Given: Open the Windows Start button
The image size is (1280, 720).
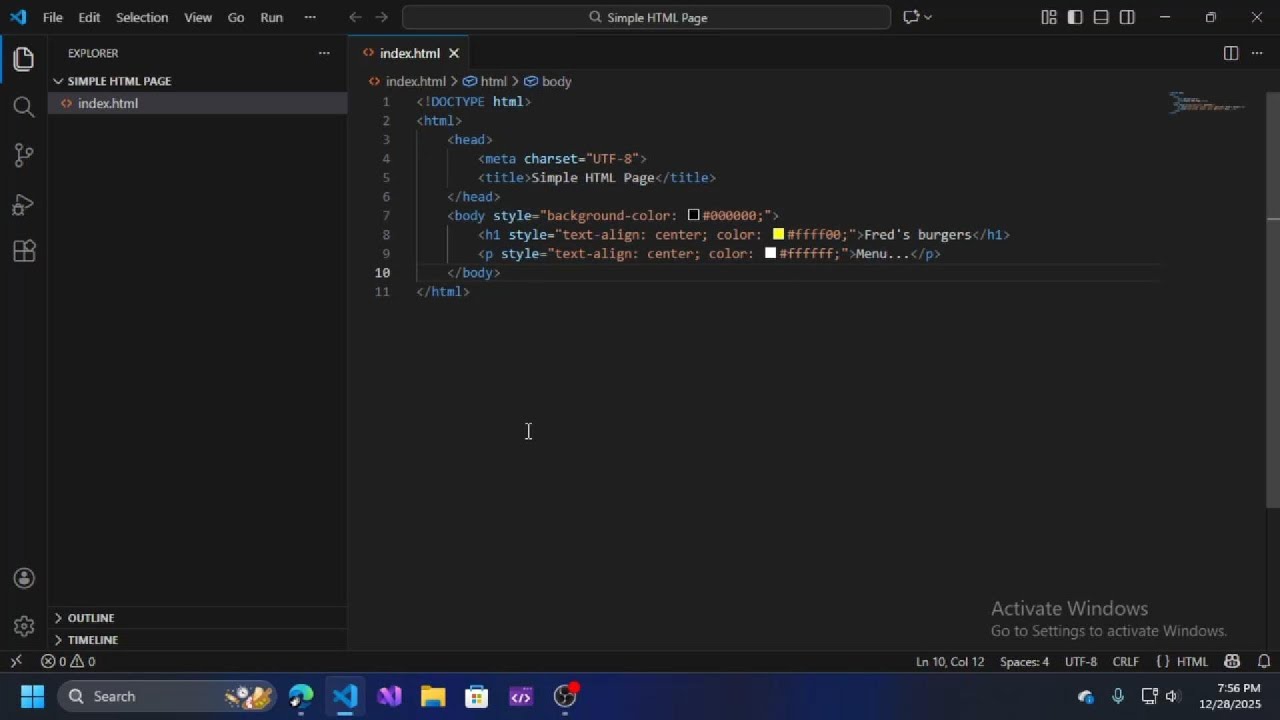Looking at the screenshot, I should pos(32,696).
